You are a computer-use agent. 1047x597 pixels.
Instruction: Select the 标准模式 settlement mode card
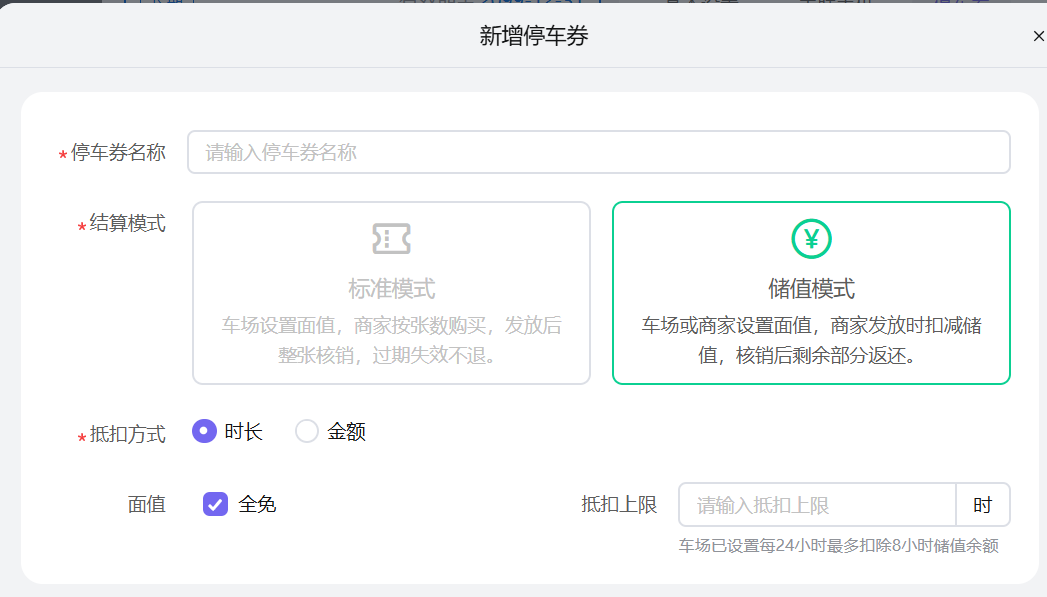coord(391,292)
